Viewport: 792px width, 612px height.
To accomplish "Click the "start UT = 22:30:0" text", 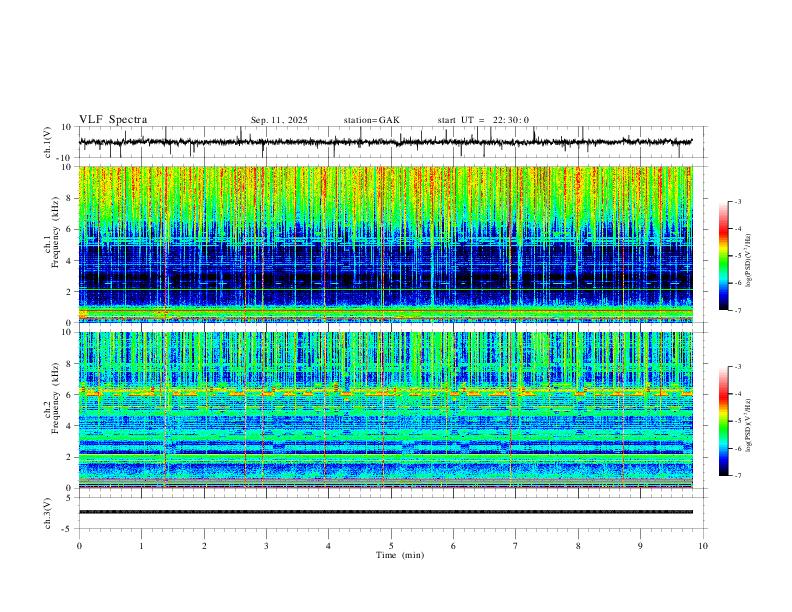I will 483,120.
